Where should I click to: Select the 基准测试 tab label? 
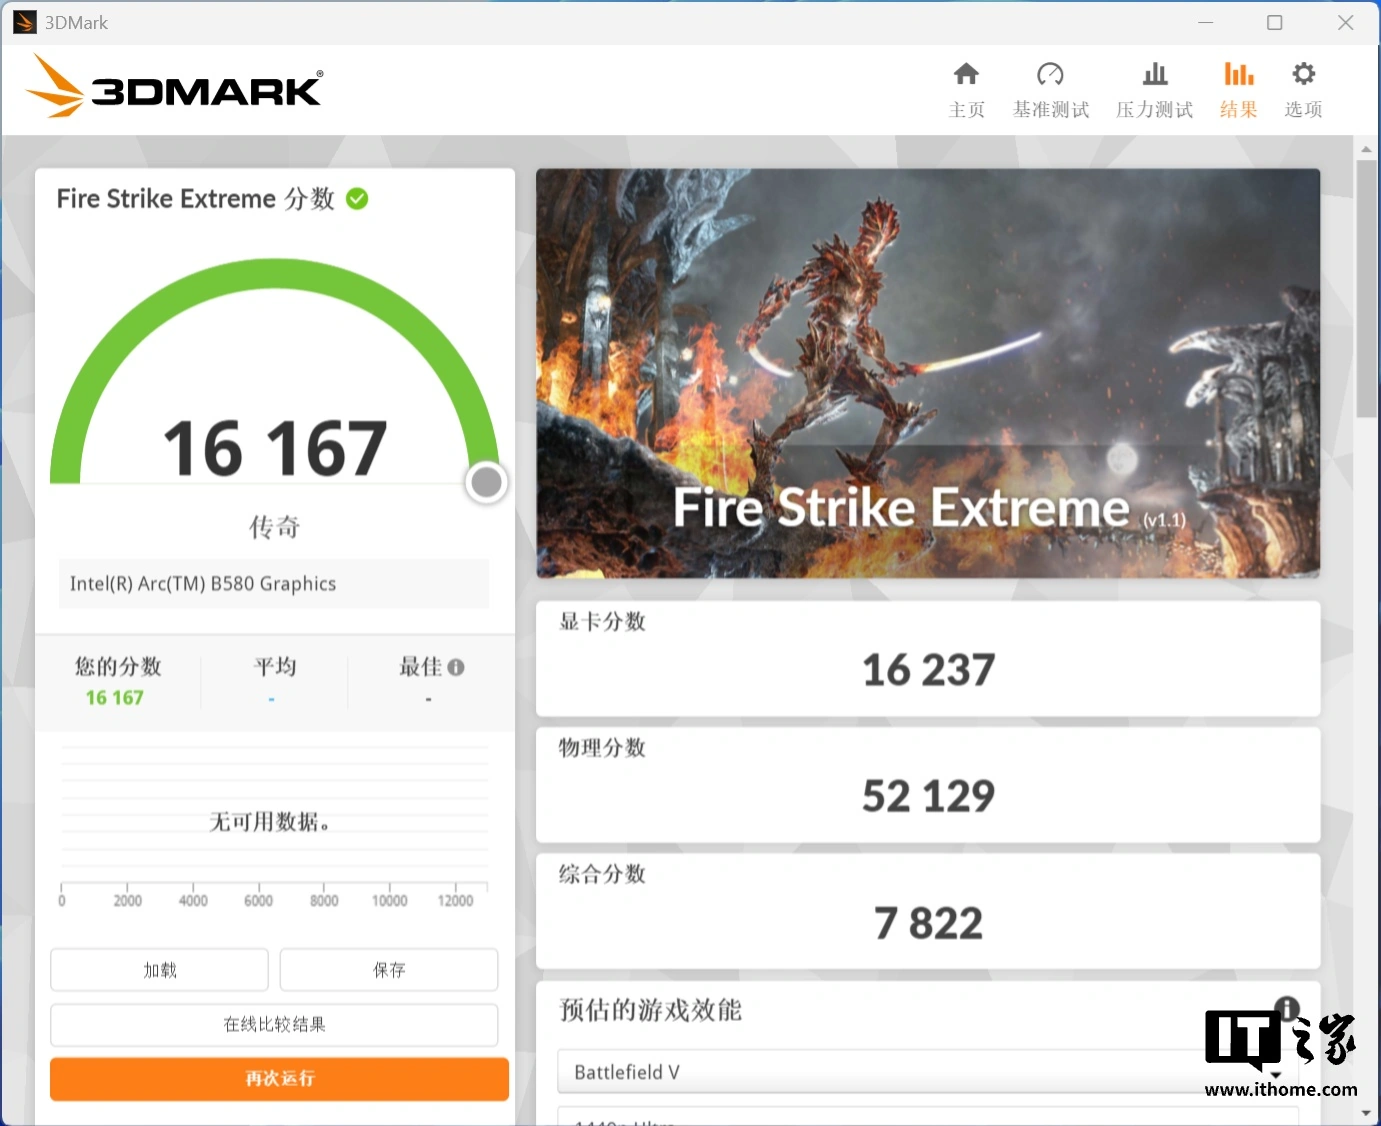click(x=1050, y=109)
